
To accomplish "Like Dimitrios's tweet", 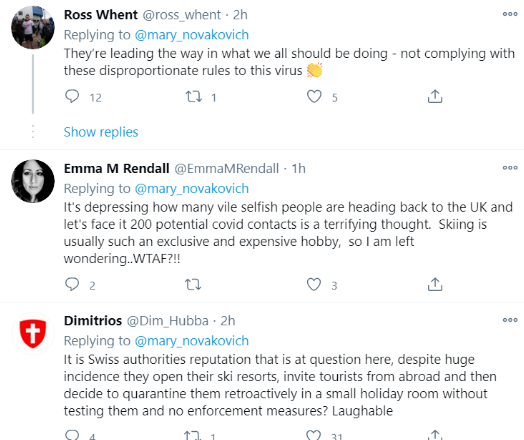I will [313, 435].
